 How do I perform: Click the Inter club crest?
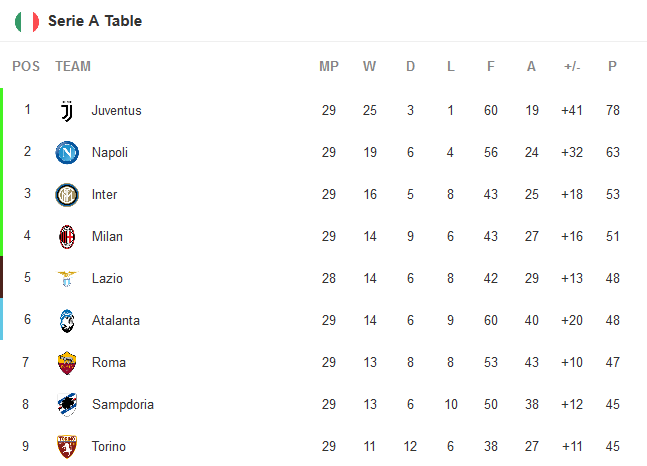(x=67, y=194)
